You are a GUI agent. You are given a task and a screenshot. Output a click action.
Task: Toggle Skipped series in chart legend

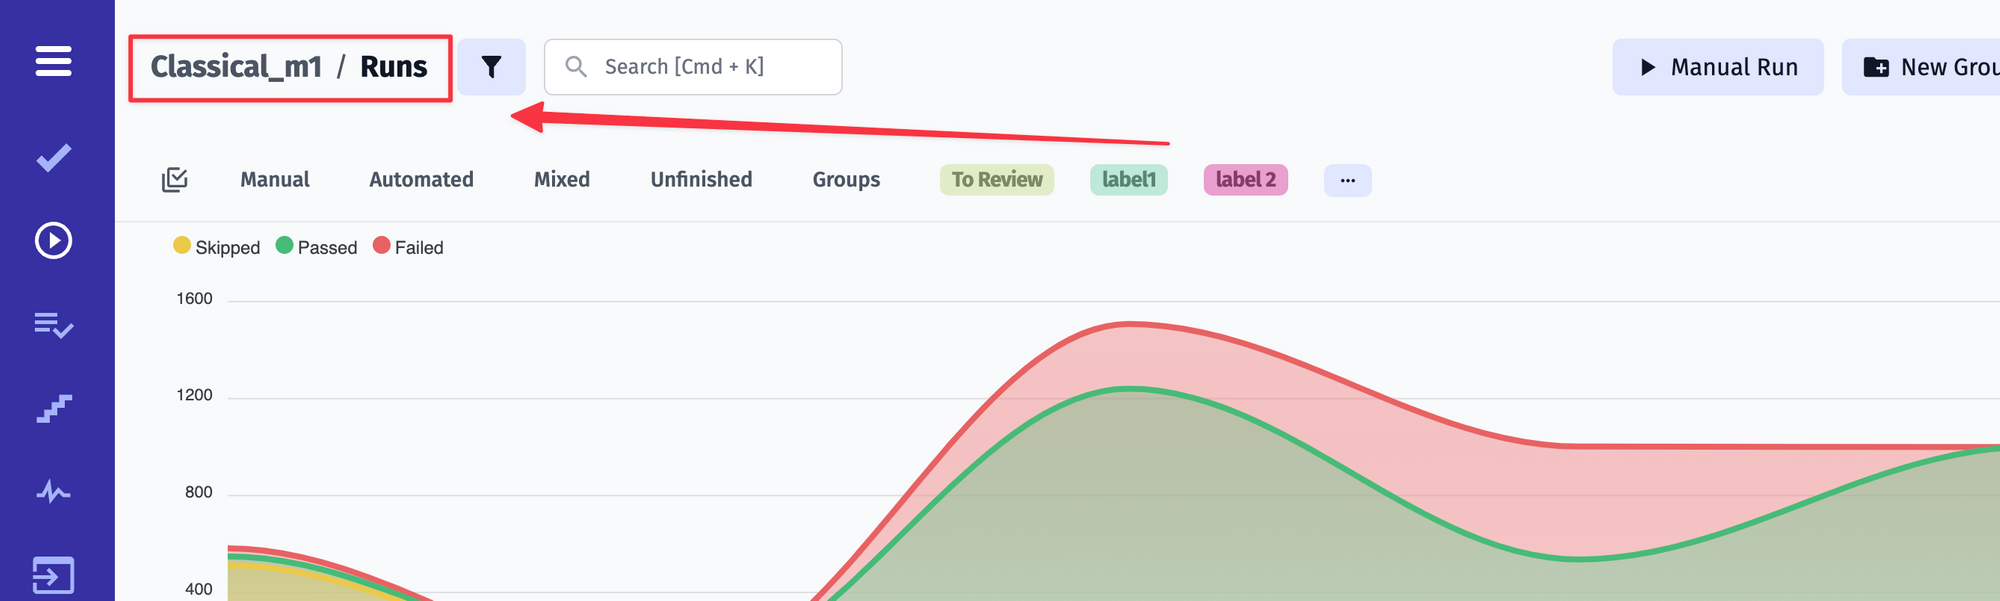[217, 247]
